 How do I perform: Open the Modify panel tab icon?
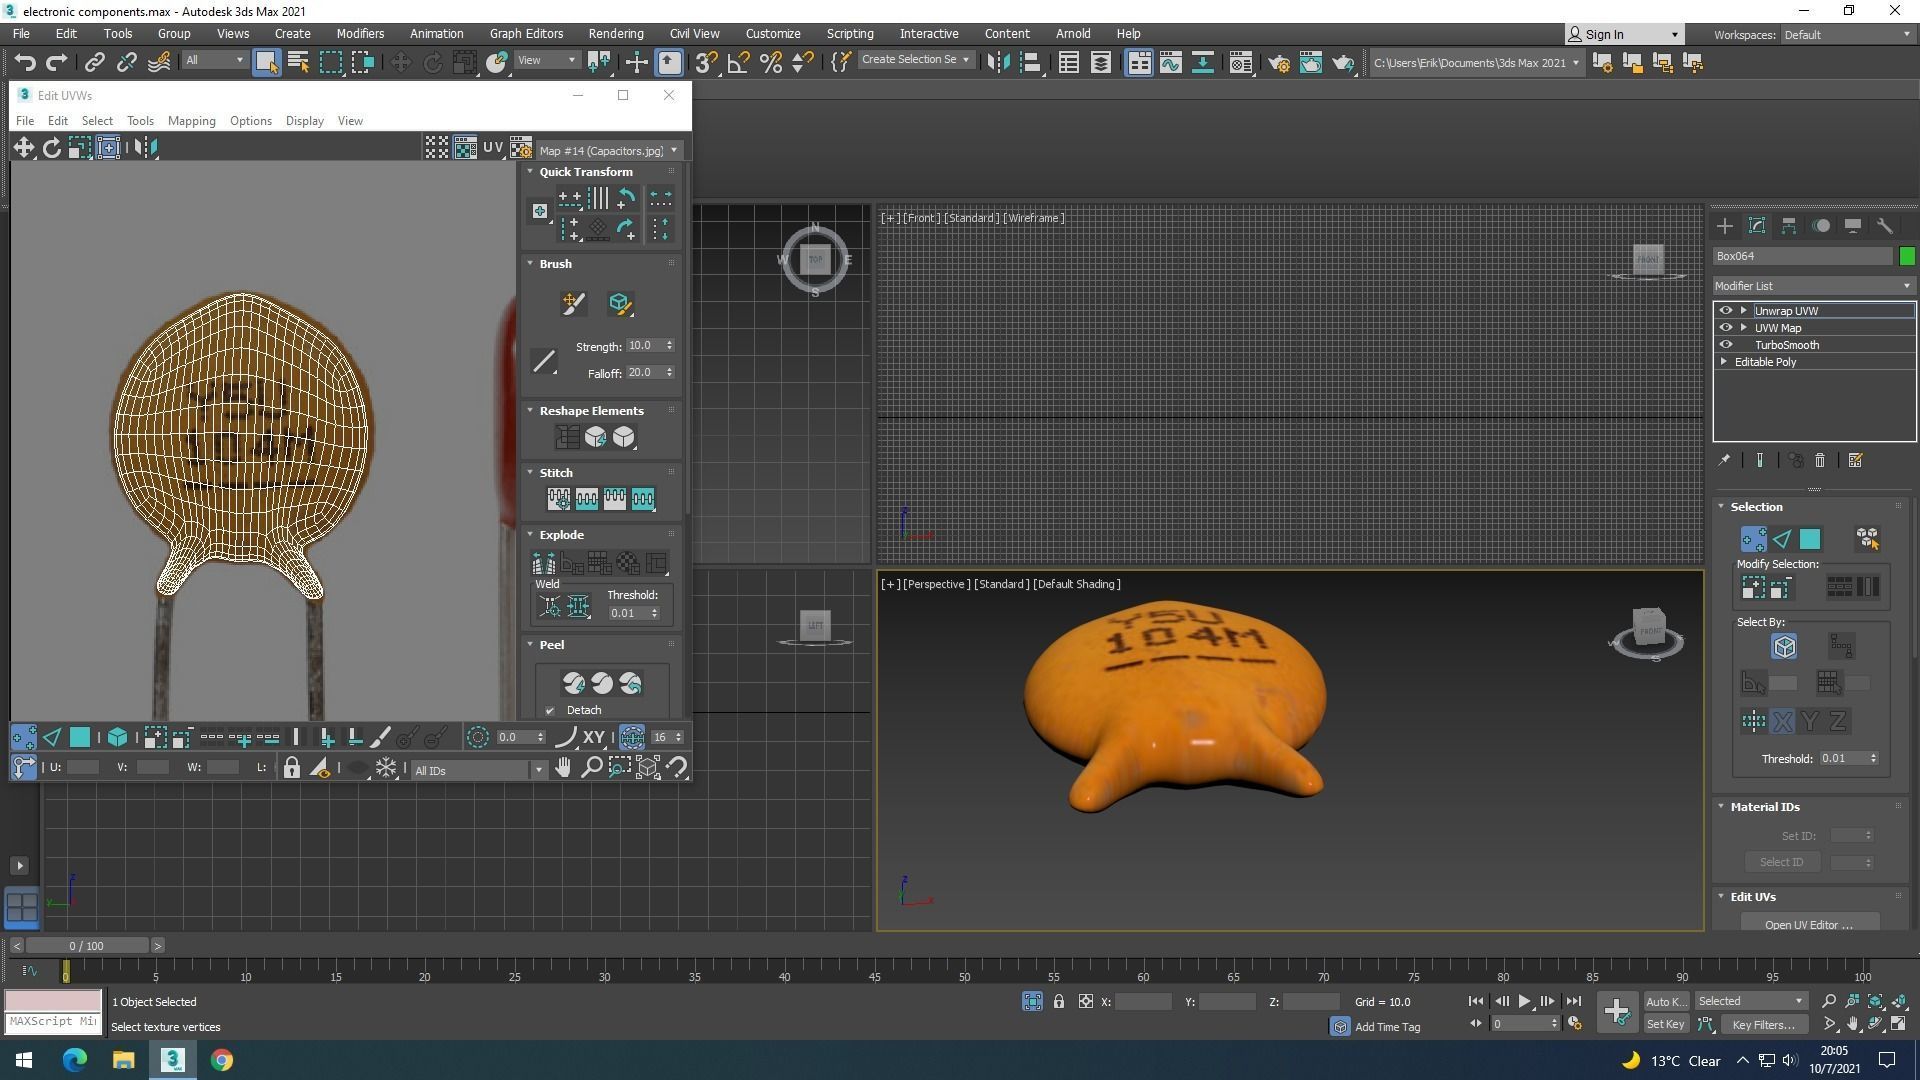1756,226
